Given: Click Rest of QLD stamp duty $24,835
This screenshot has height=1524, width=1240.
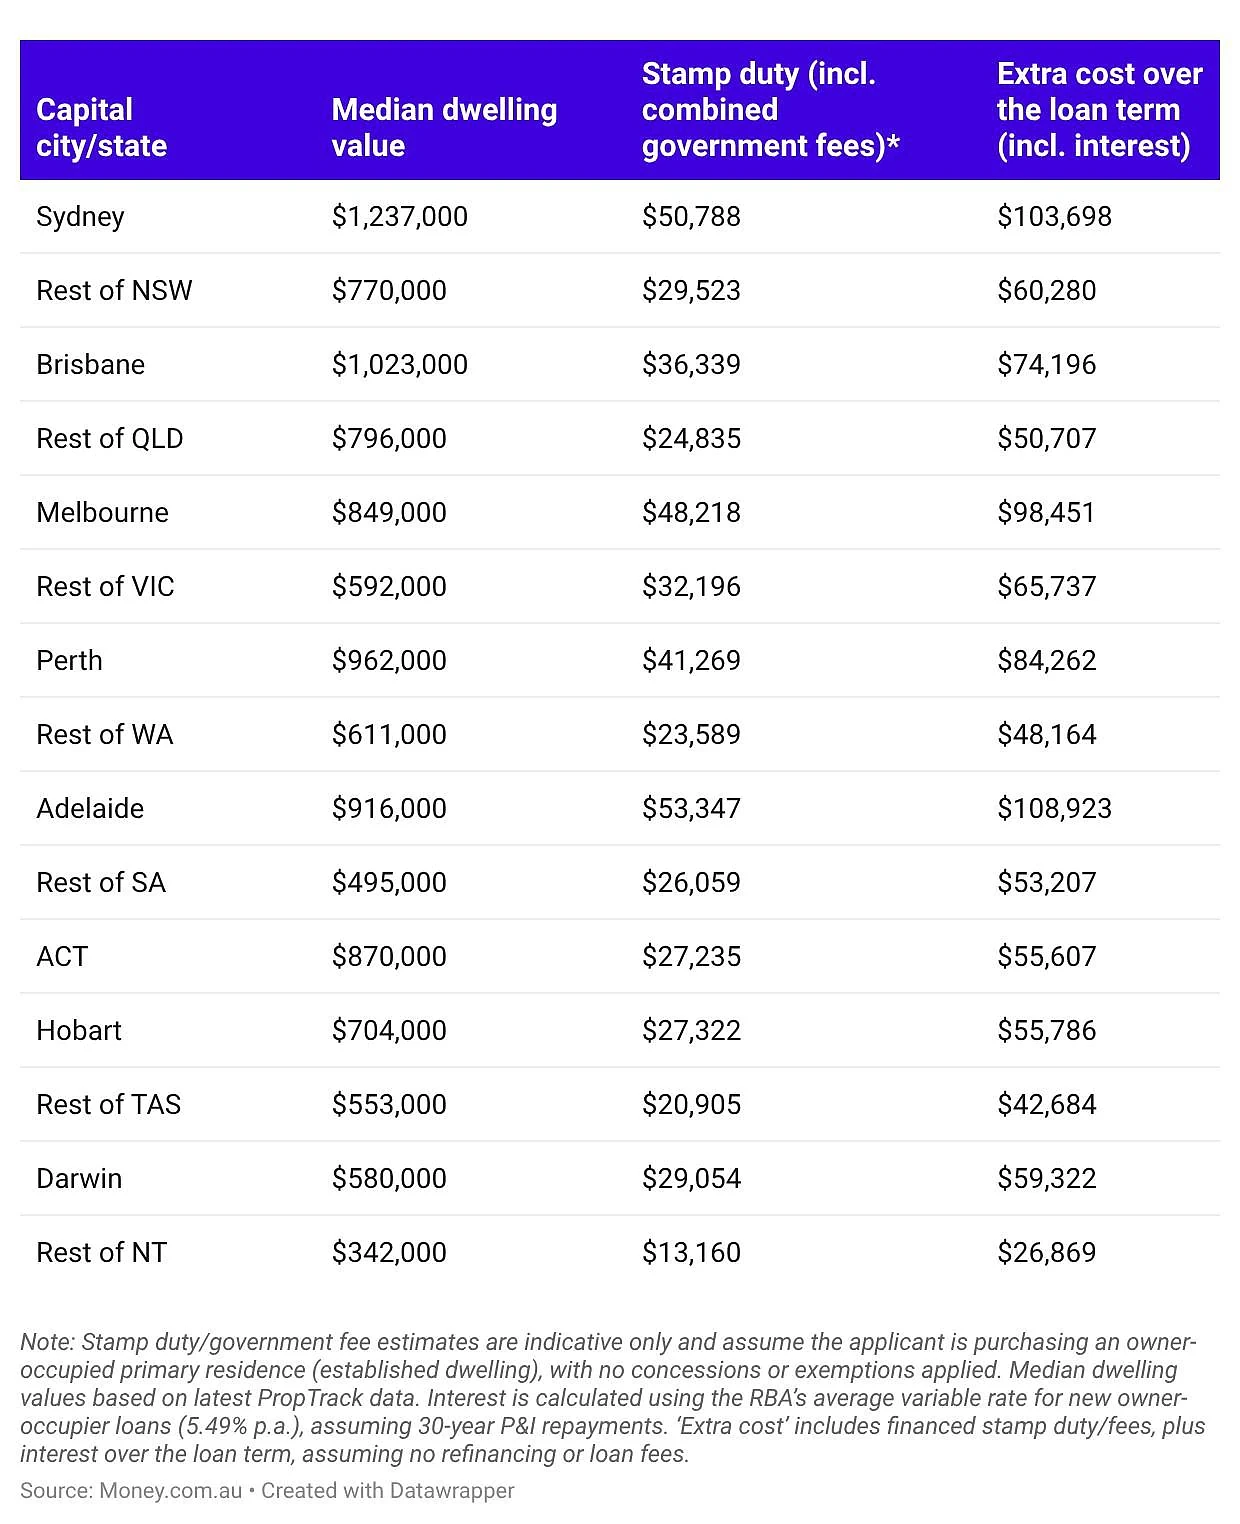Looking at the screenshot, I should [691, 438].
